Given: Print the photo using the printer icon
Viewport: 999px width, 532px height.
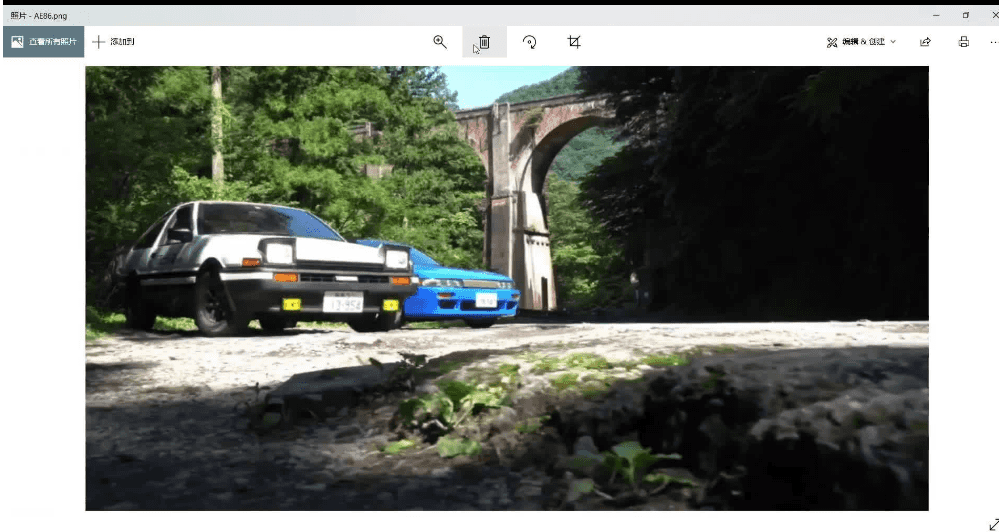Looking at the screenshot, I should point(963,42).
